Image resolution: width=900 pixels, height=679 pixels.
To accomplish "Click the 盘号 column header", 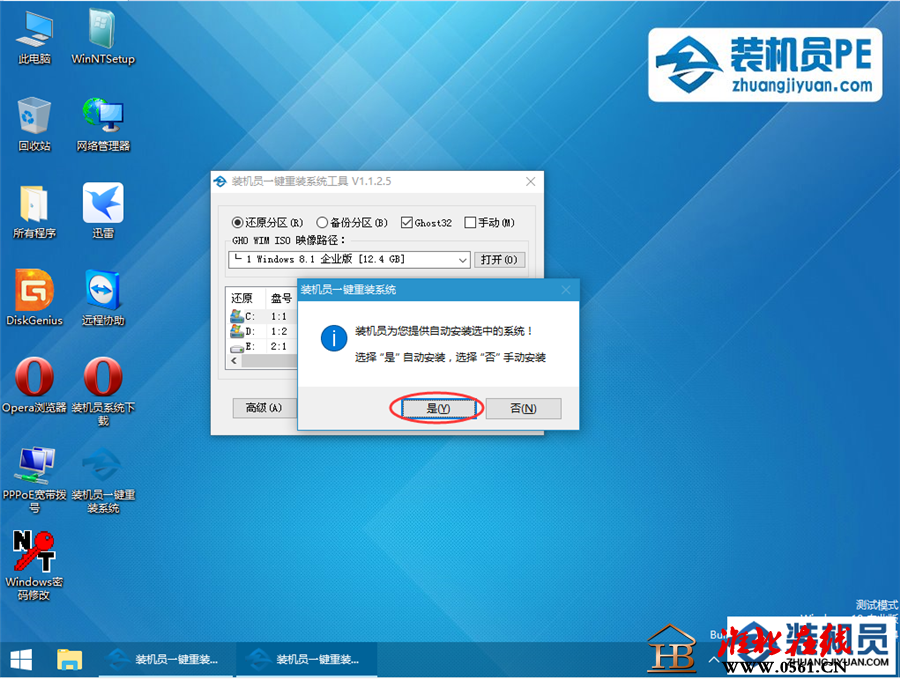I will 281,298.
